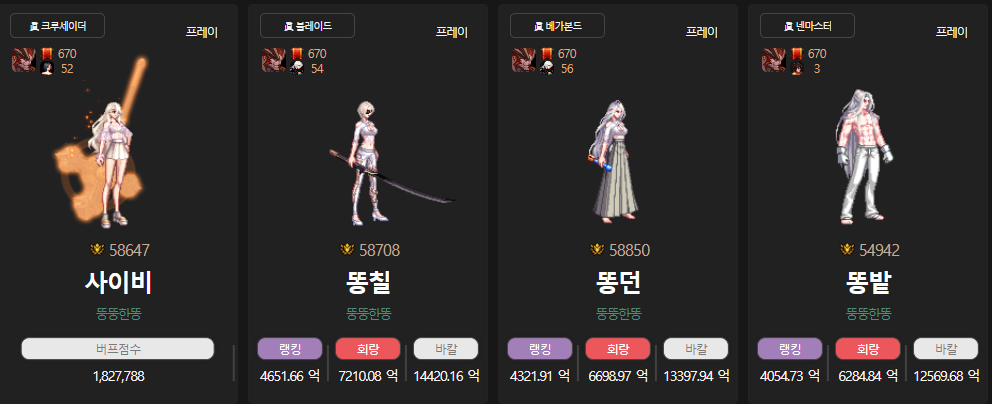Select the 베가본드 job badge
Image resolution: width=992 pixels, height=404 pixels.
[x=557, y=26]
